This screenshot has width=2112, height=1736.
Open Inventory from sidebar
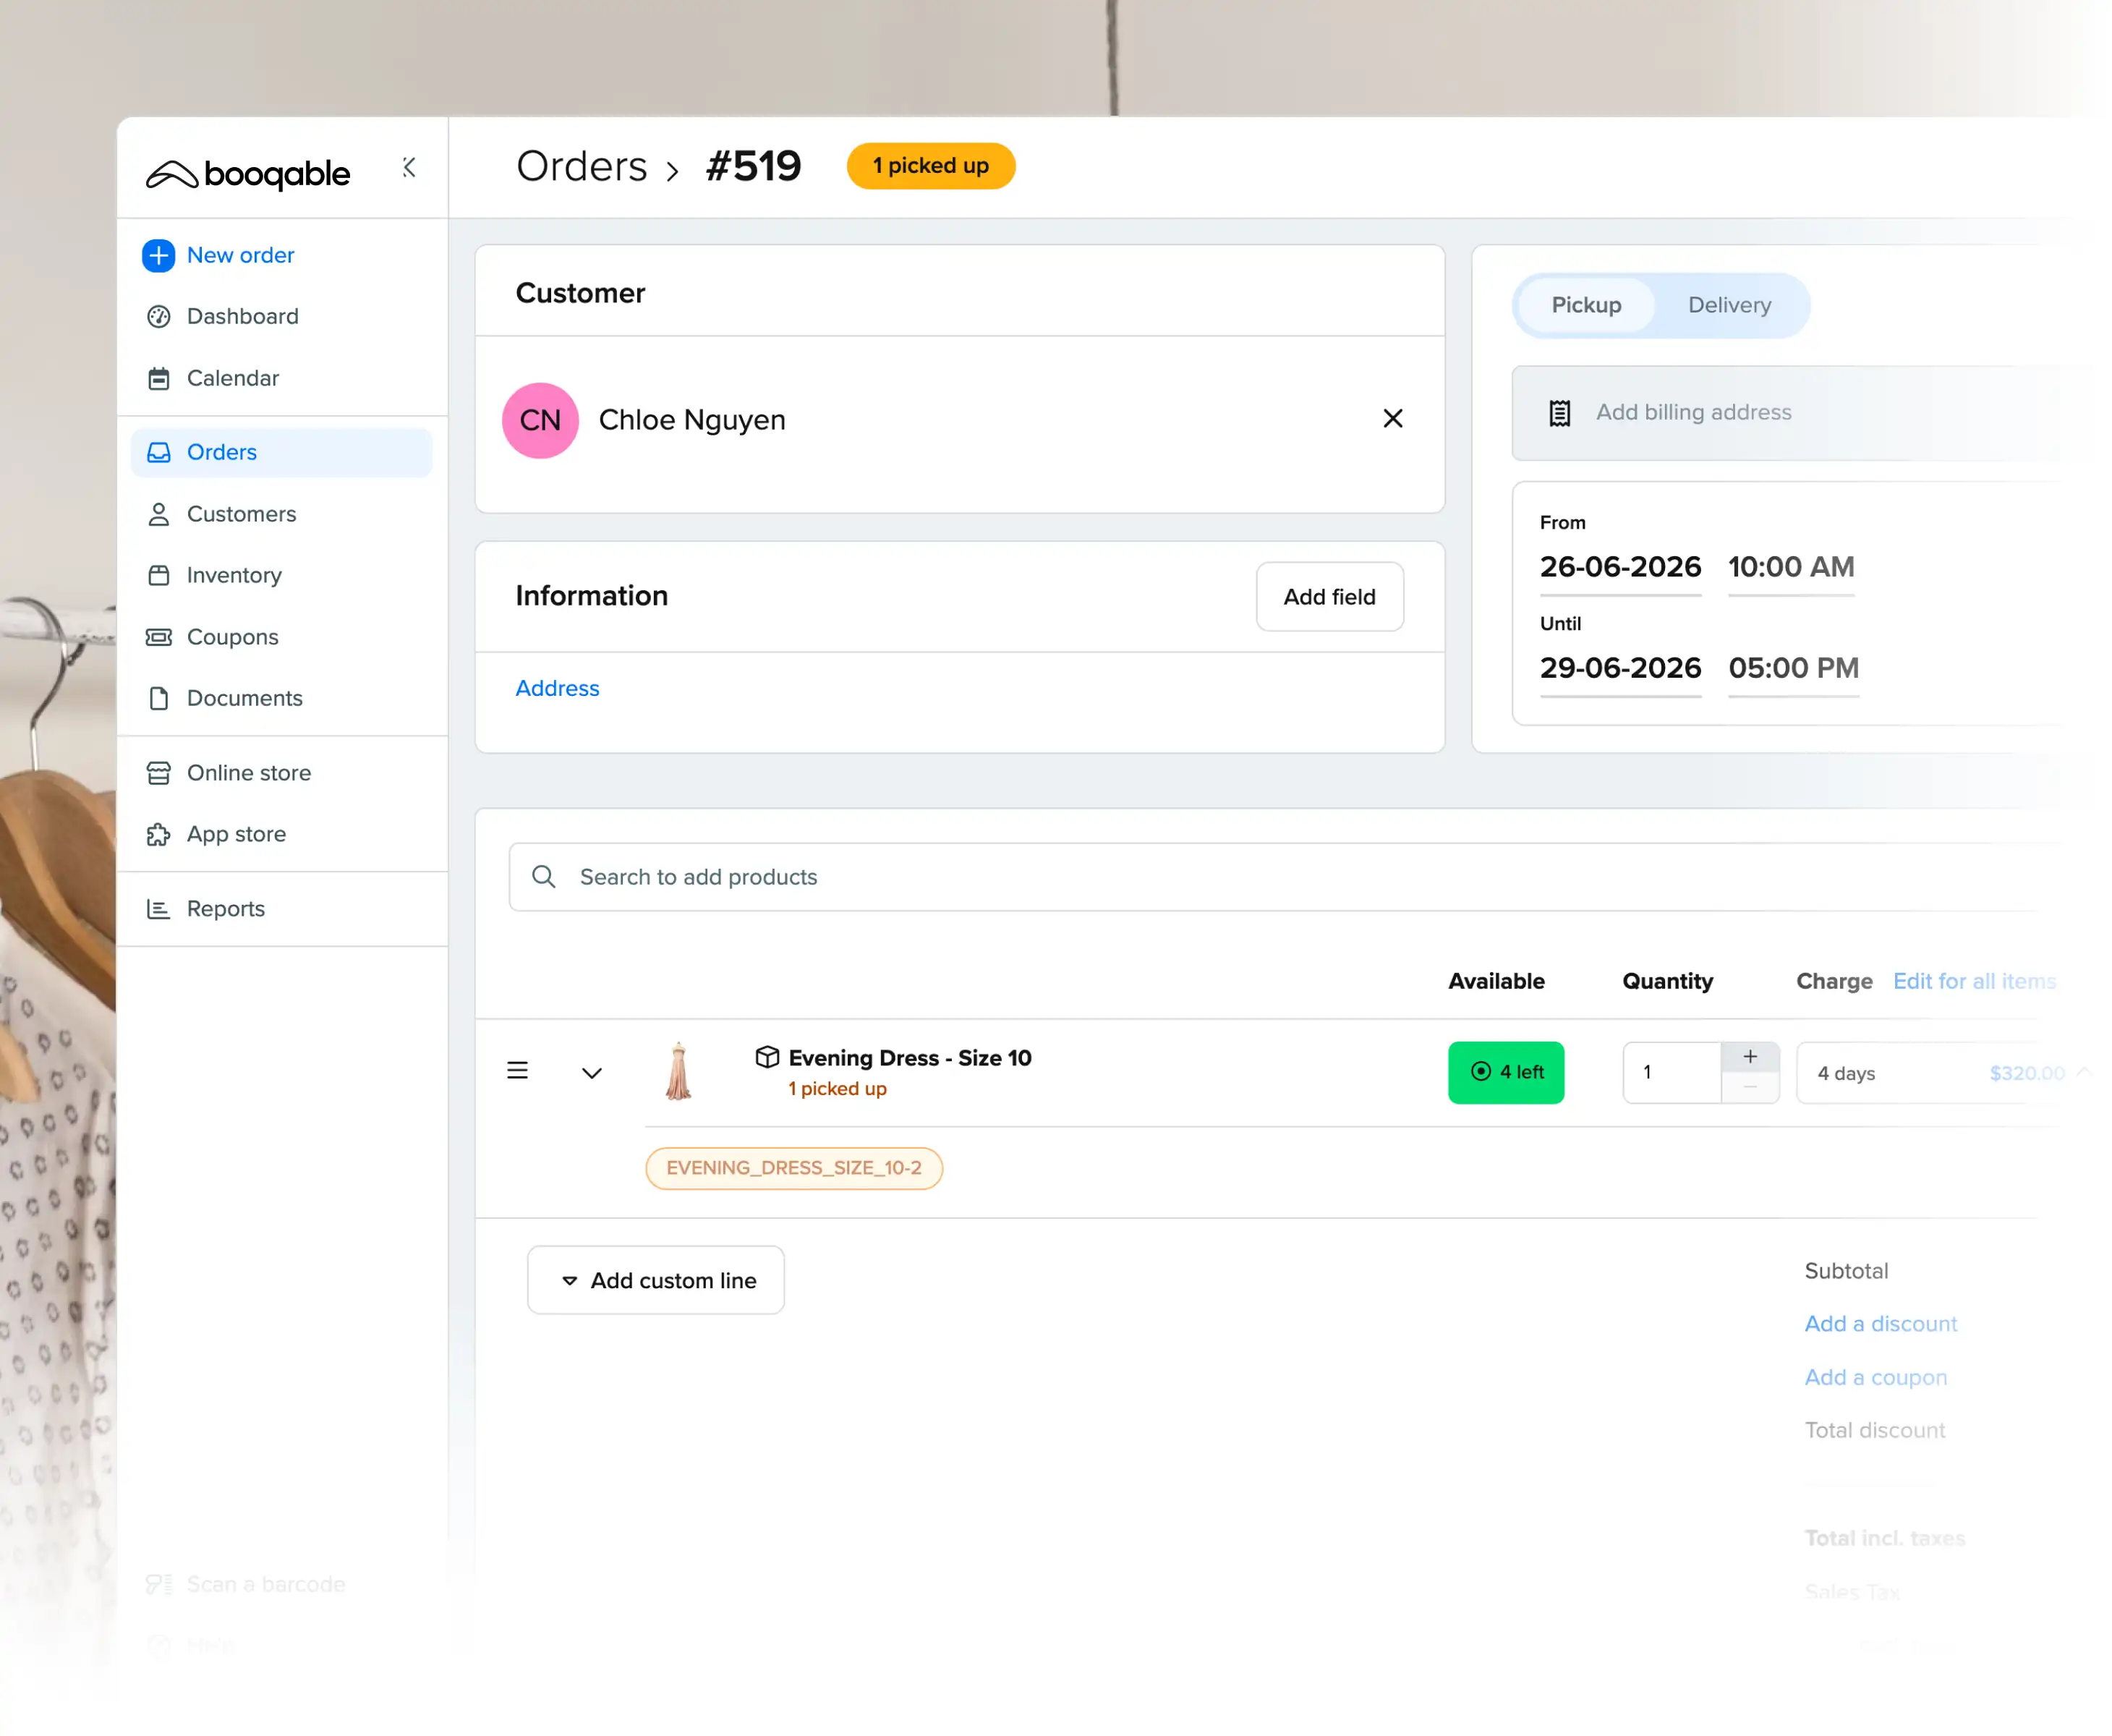(x=234, y=575)
